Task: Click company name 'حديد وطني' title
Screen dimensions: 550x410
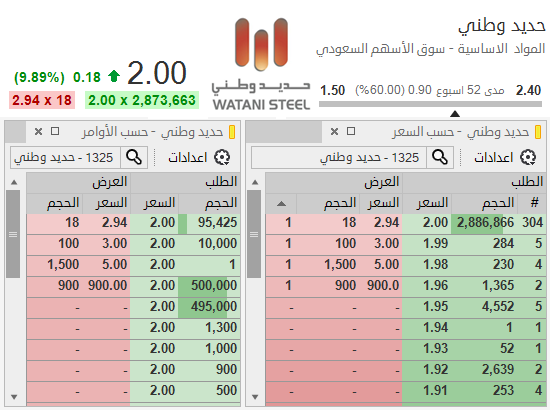Action: pyautogui.click(x=502, y=26)
